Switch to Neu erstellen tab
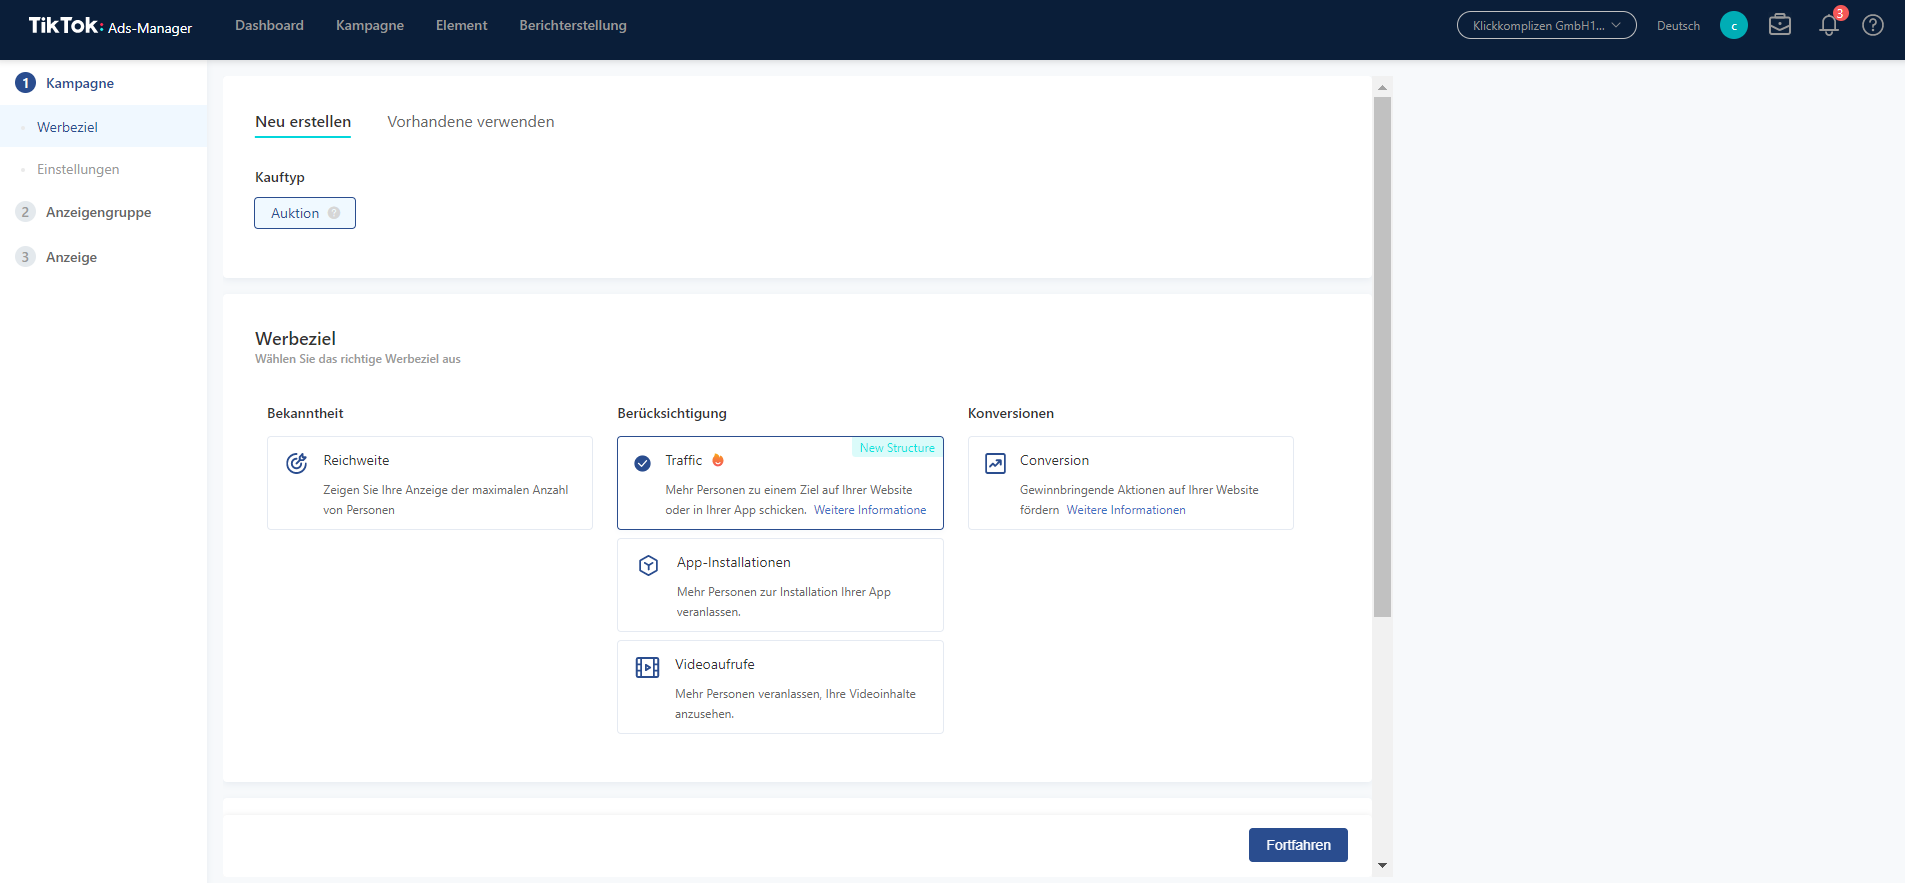This screenshot has width=1905, height=883. pos(303,122)
